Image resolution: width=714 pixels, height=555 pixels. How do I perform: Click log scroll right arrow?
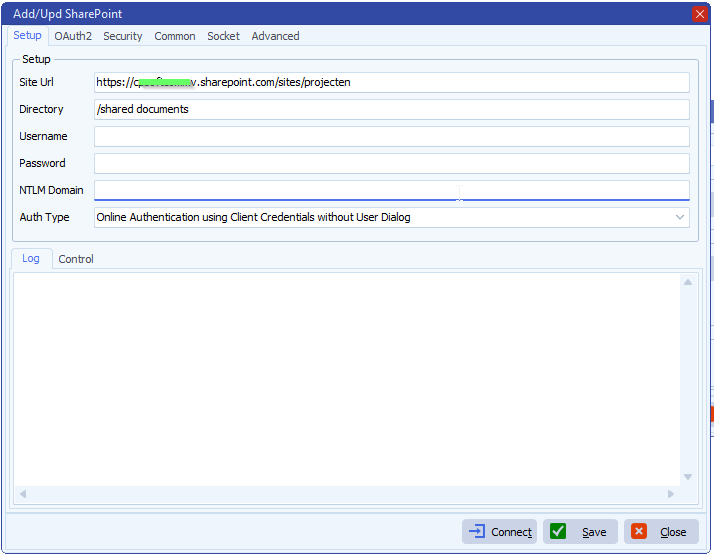[671, 494]
